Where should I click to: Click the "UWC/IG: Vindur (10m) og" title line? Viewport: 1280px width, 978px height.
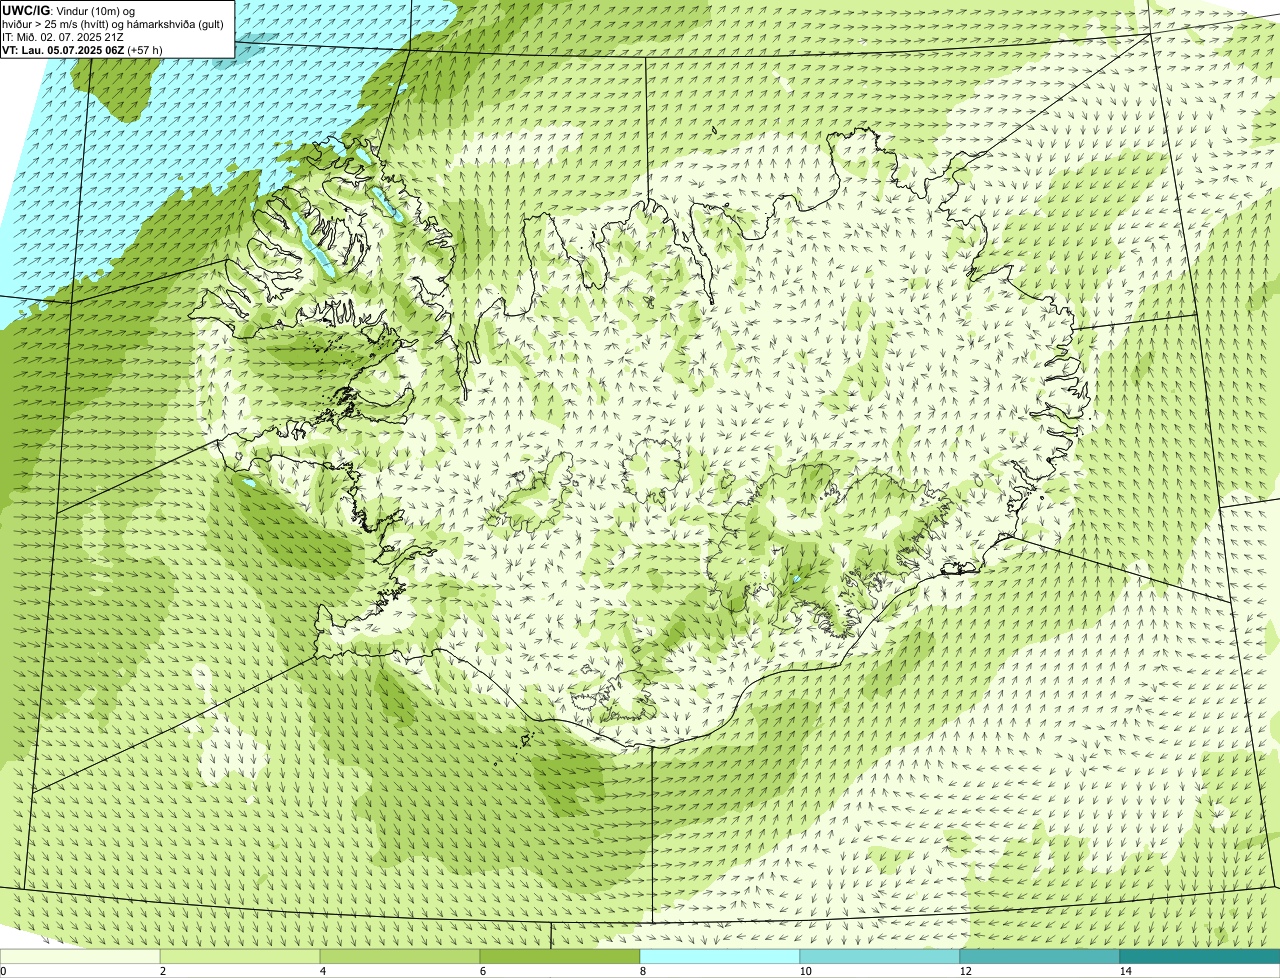69,10
